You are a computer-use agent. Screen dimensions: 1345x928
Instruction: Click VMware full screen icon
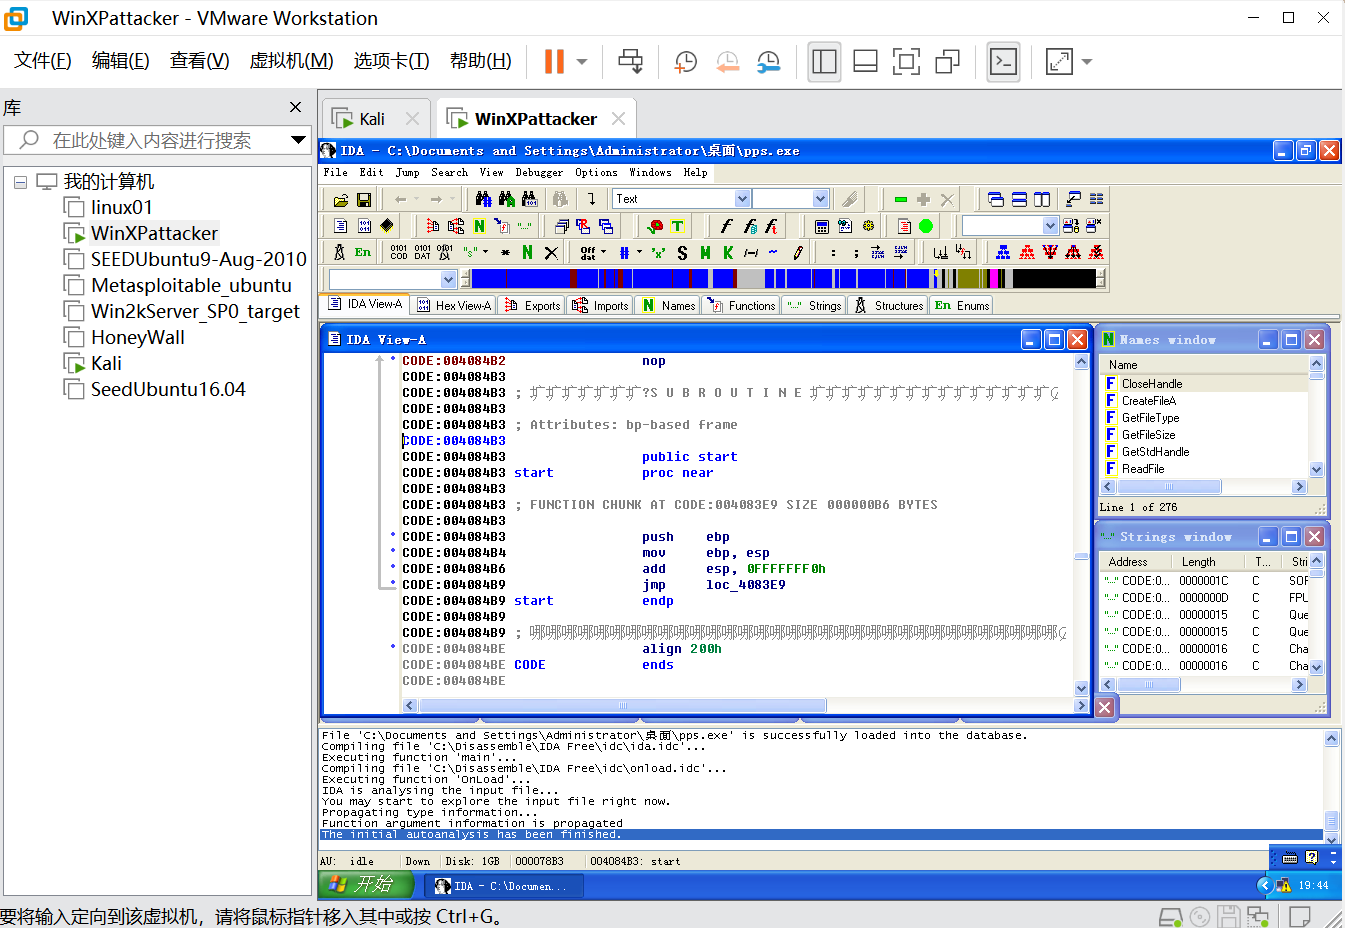click(x=906, y=61)
